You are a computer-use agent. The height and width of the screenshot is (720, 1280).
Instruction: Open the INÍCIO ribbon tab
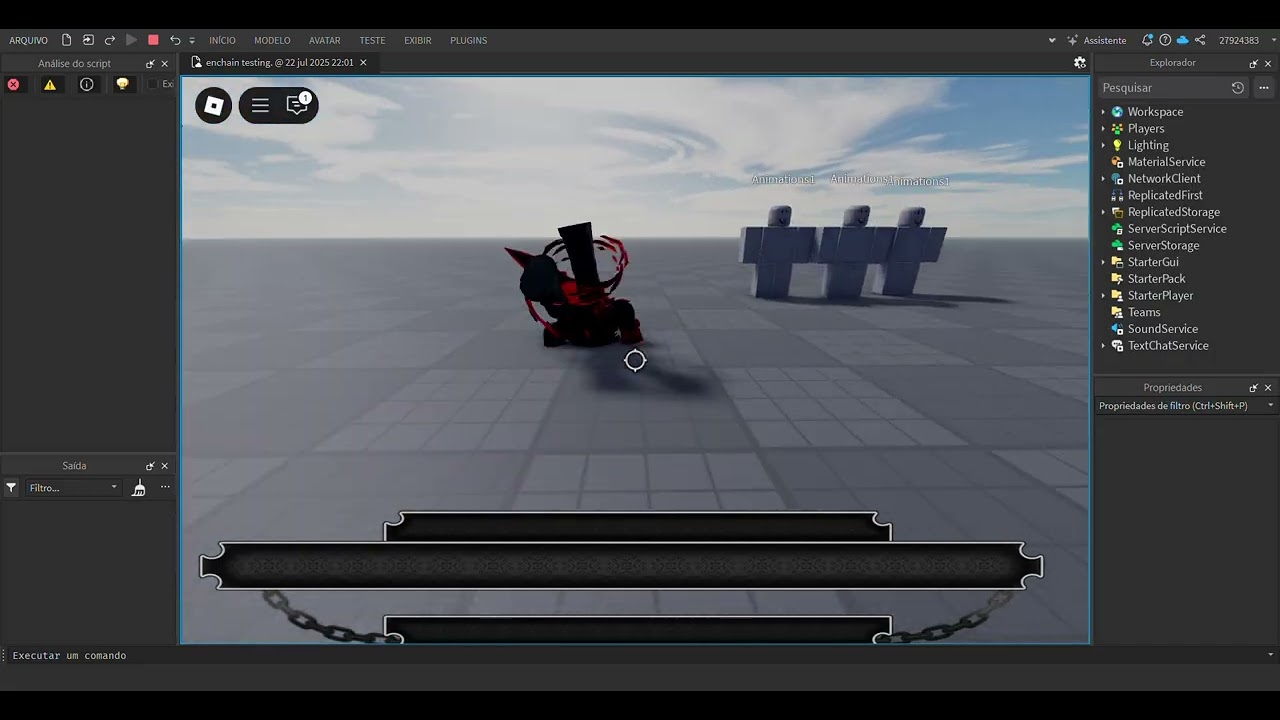click(222, 40)
